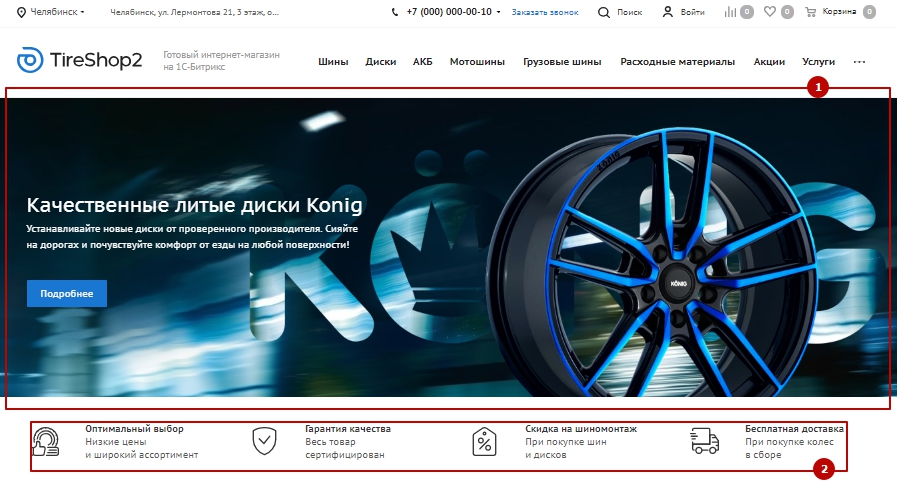Open the Мотошины menu item

pyautogui.click(x=477, y=62)
